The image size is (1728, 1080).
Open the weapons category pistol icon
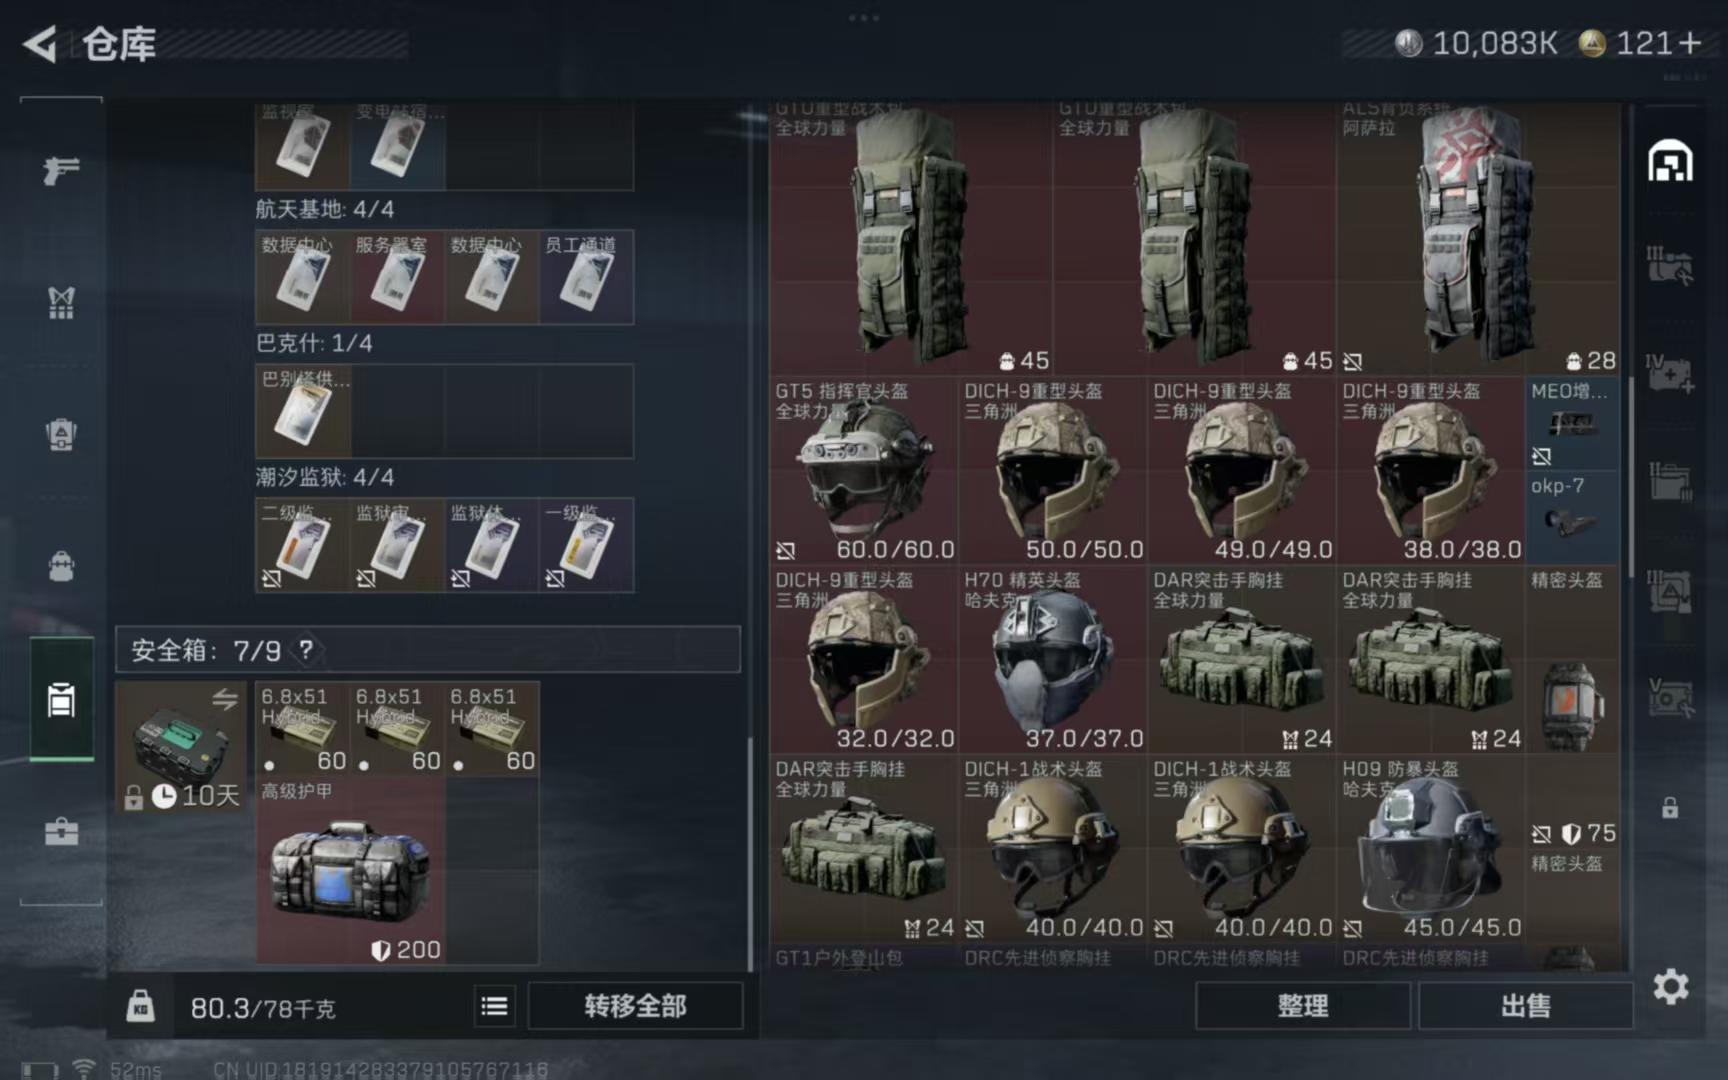[61, 170]
